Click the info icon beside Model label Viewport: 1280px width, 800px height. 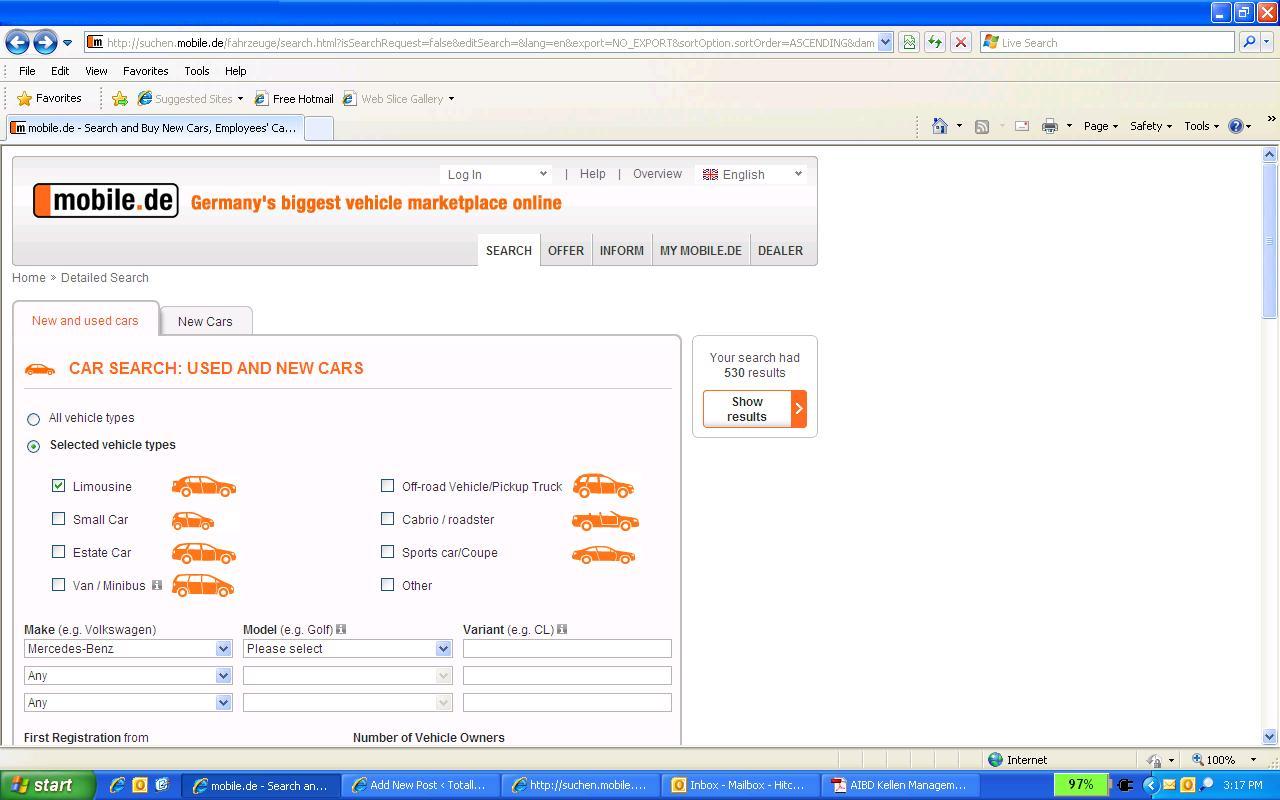click(341, 629)
